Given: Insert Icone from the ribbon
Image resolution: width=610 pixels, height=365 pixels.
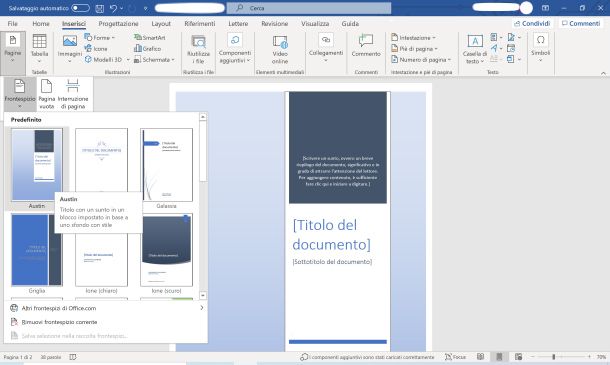Looking at the screenshot, I should pyautogui.click(x=96, y=49).
